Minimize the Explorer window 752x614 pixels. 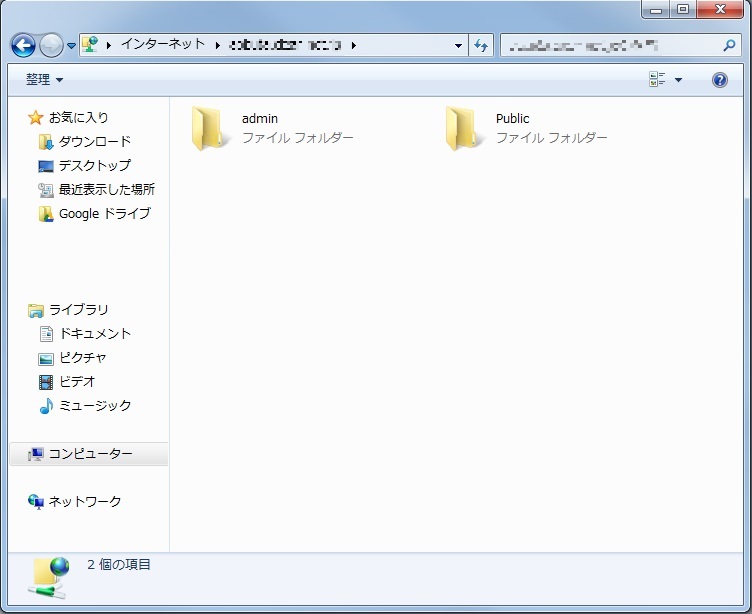pyautogui.click(x=656, y=10)
